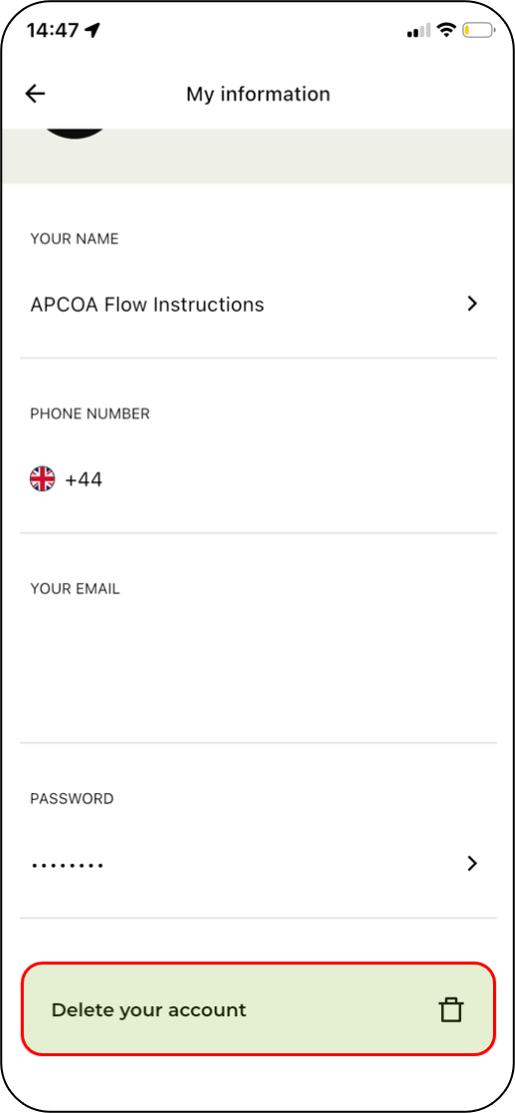The width and height of the screenshot is (515, 1113).
Task: Tap the YOUR NAME label
Action: [x=74, y=239]
